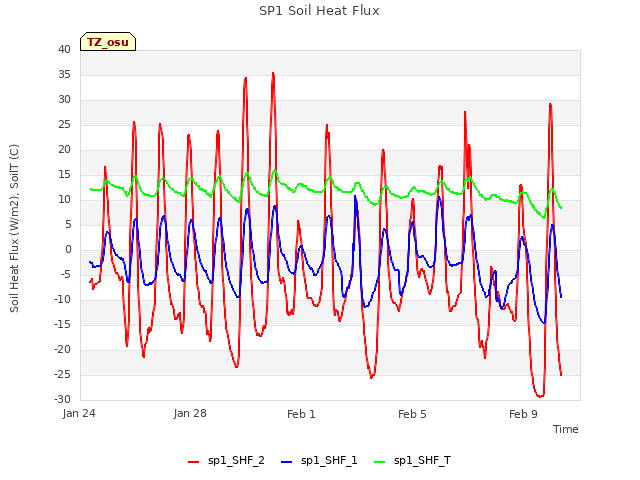Click the 40 y-axis tick label
The width and height of the screenshot is (640, 480).
[64, 49]
